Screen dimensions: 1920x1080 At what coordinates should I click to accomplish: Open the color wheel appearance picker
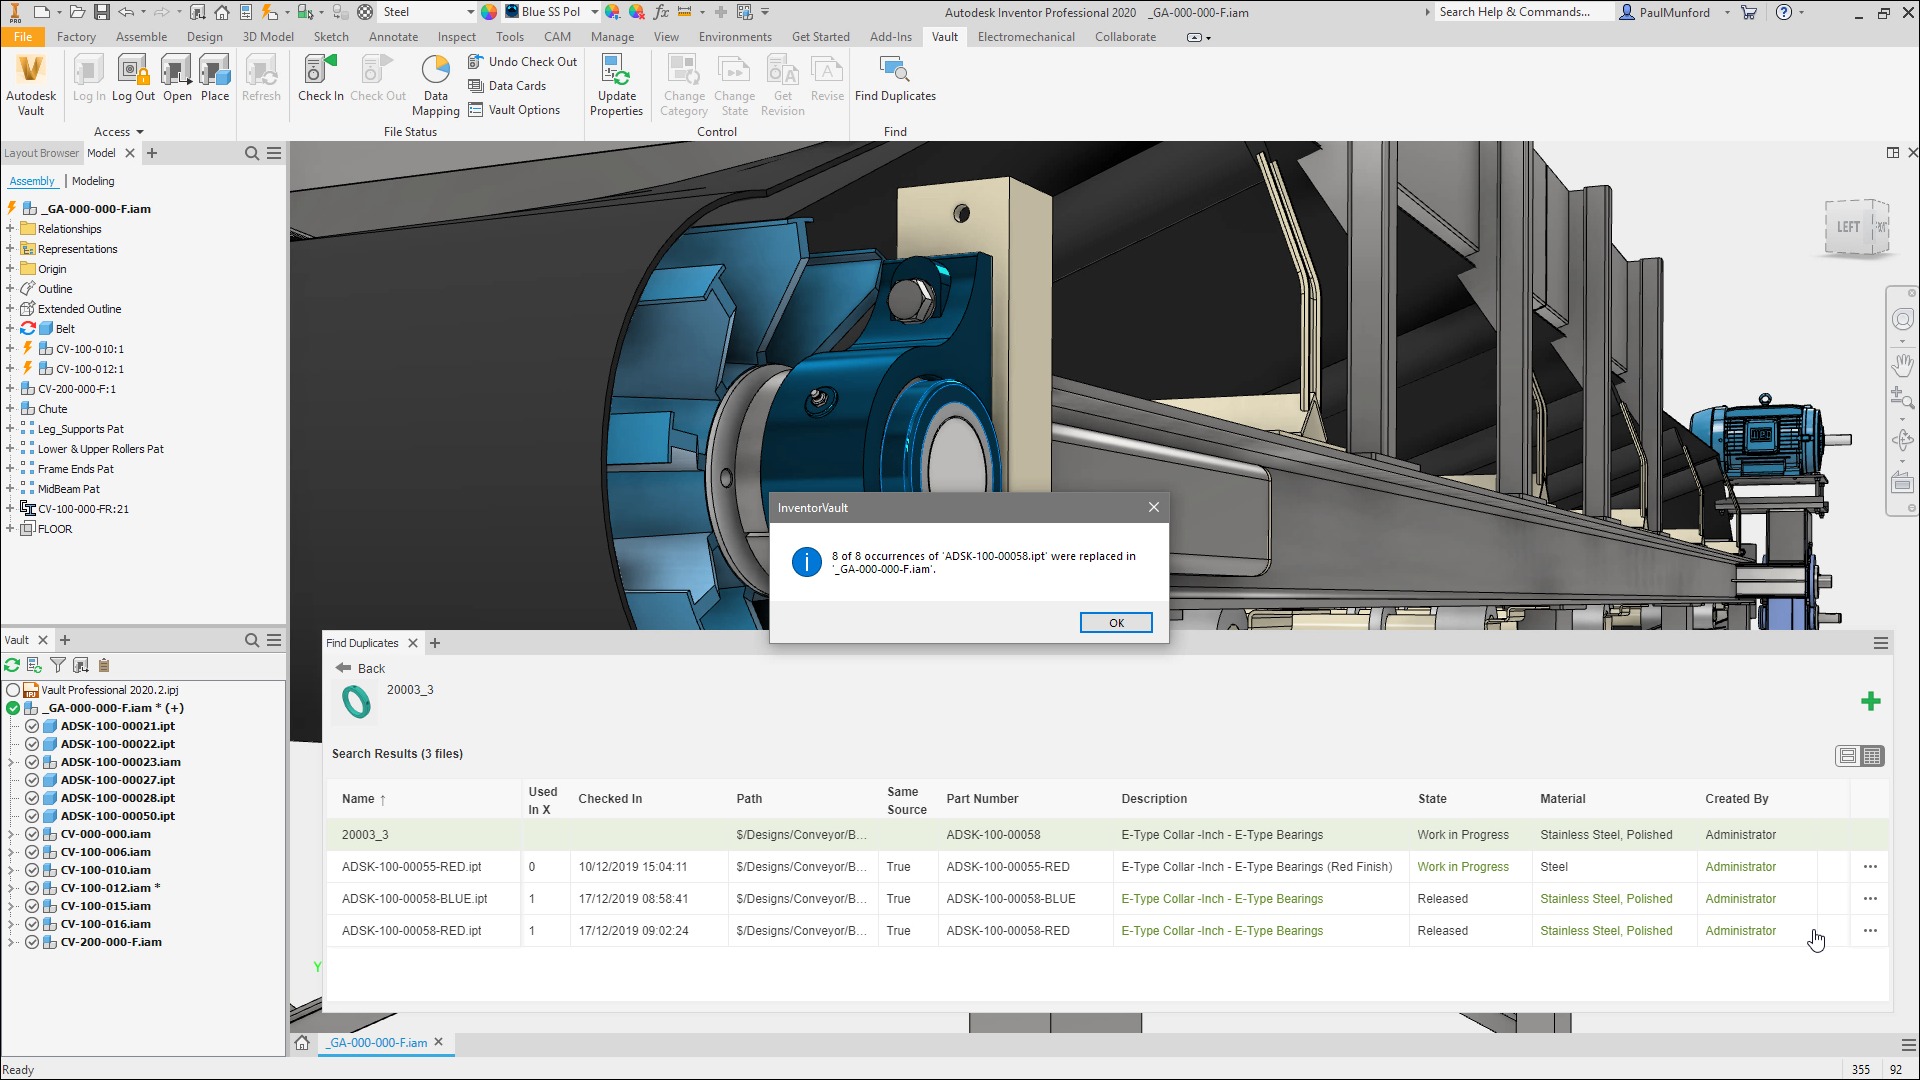coord(489,12)
